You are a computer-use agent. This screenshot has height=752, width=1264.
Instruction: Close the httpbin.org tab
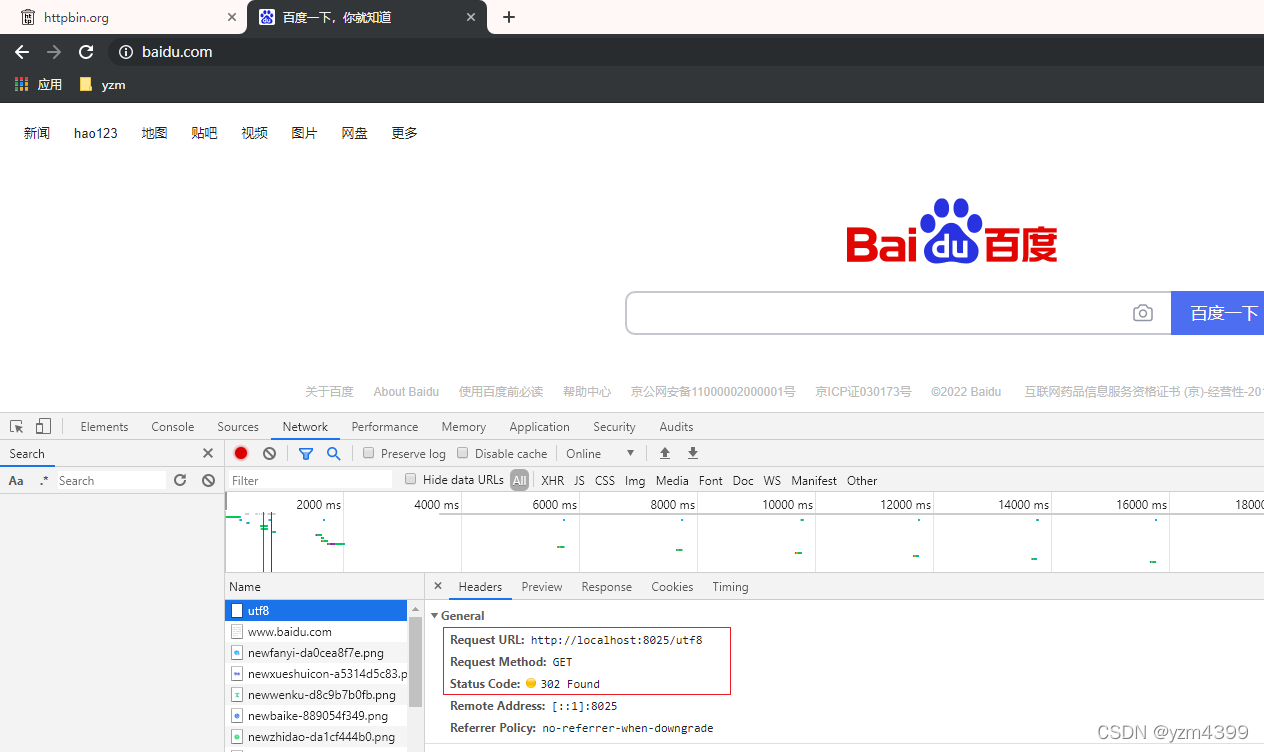[x=232, y=17]
